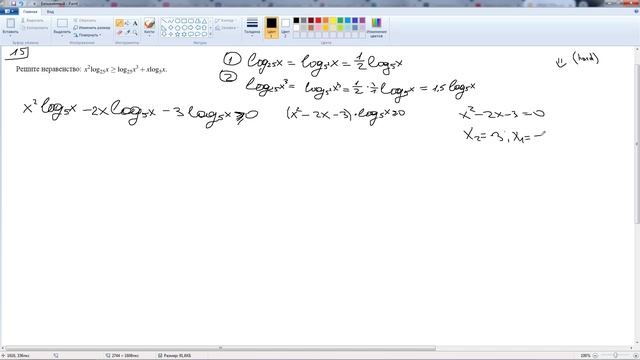Viewport: 640px width, 360px height.
Task: Open the shape Fill dropdown
Action: pyautogui.click(x=227, y=28)
